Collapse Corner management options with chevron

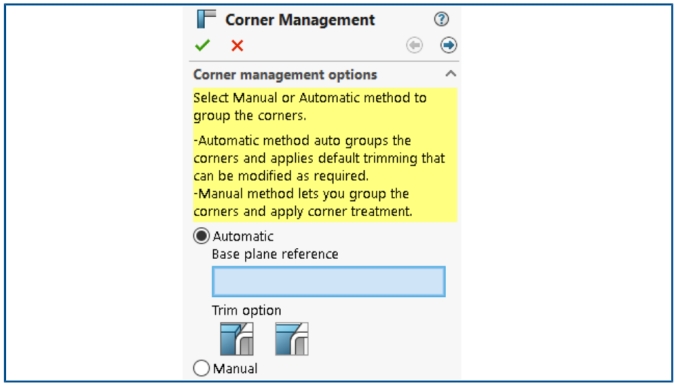tap(451, 73)
